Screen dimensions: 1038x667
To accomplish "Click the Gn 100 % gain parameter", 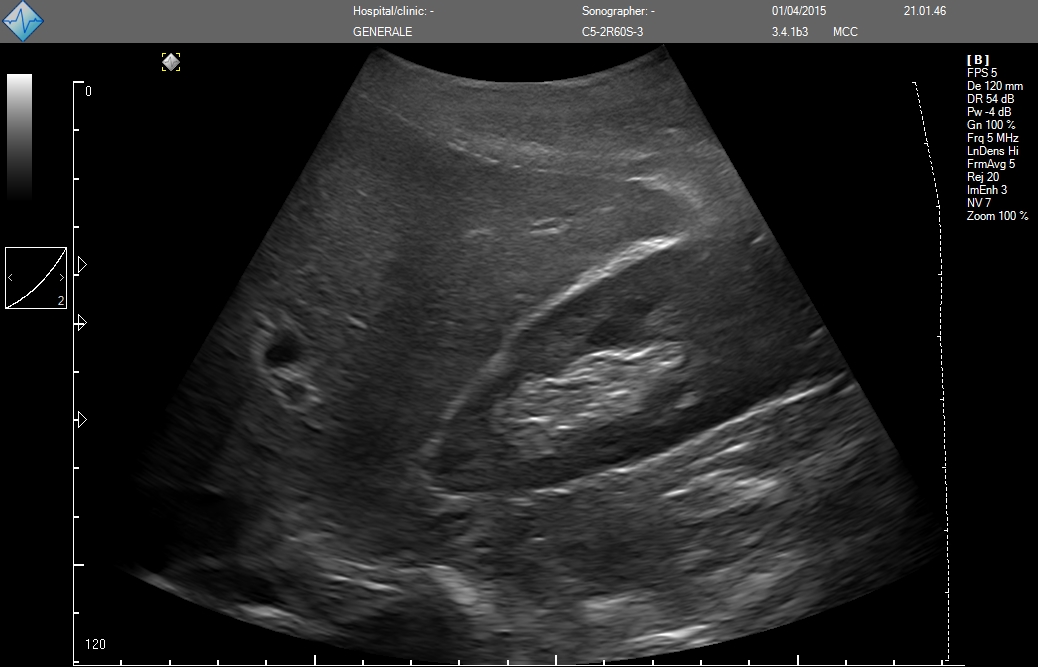I will point(990,125).
